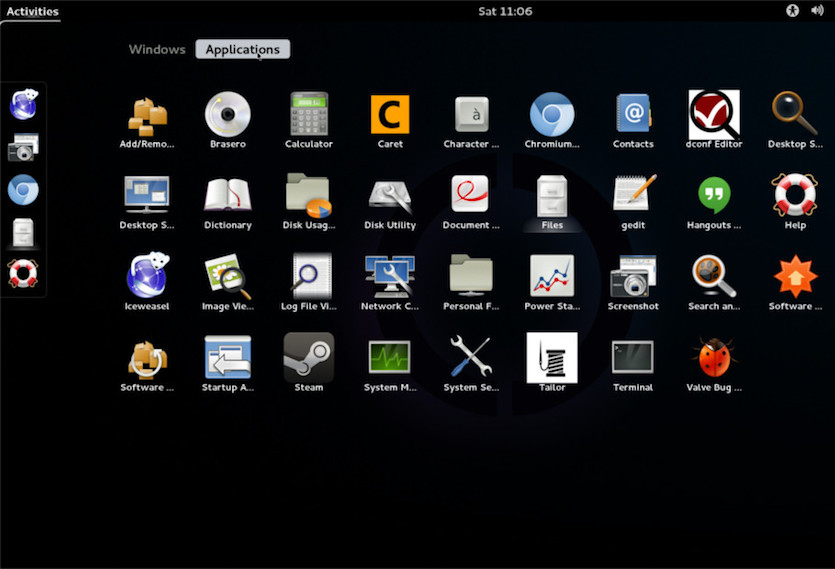The width and height of the screenshot is (835, 569).
Task: Launch dconf Editor
Action: pyautogui.click(x=714, y=120)
